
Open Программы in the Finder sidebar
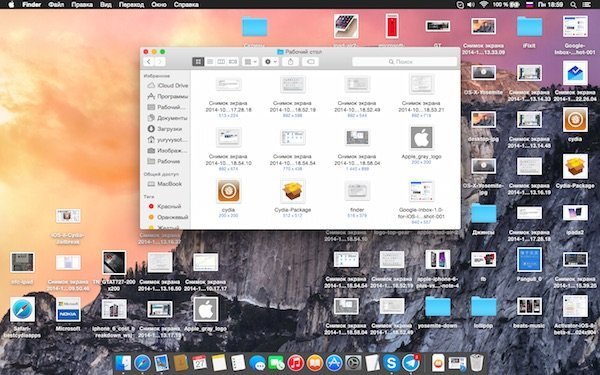pos(168,96)
